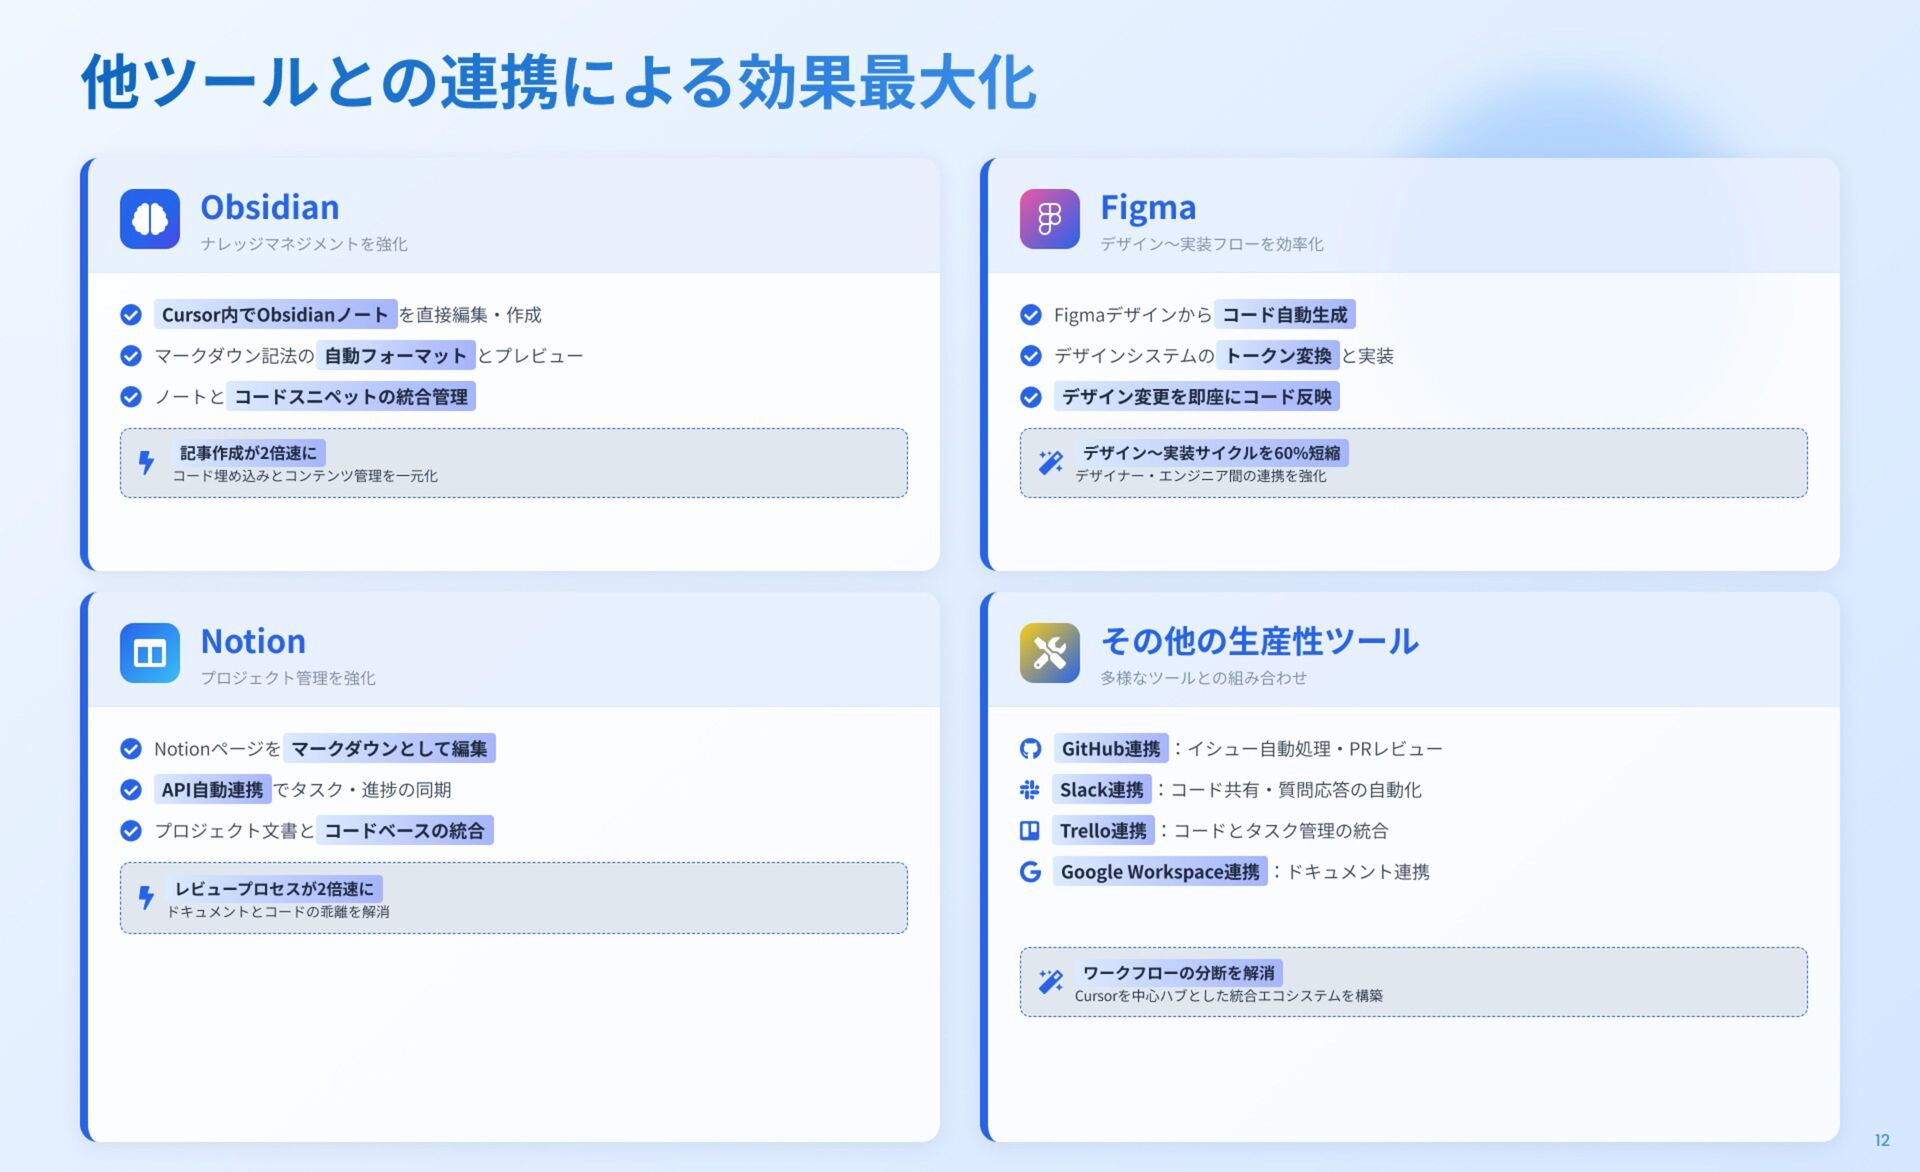Click callout title ワークフローの分断を解消
Screen dimensions: 1920x1172
pos(1179,973)
